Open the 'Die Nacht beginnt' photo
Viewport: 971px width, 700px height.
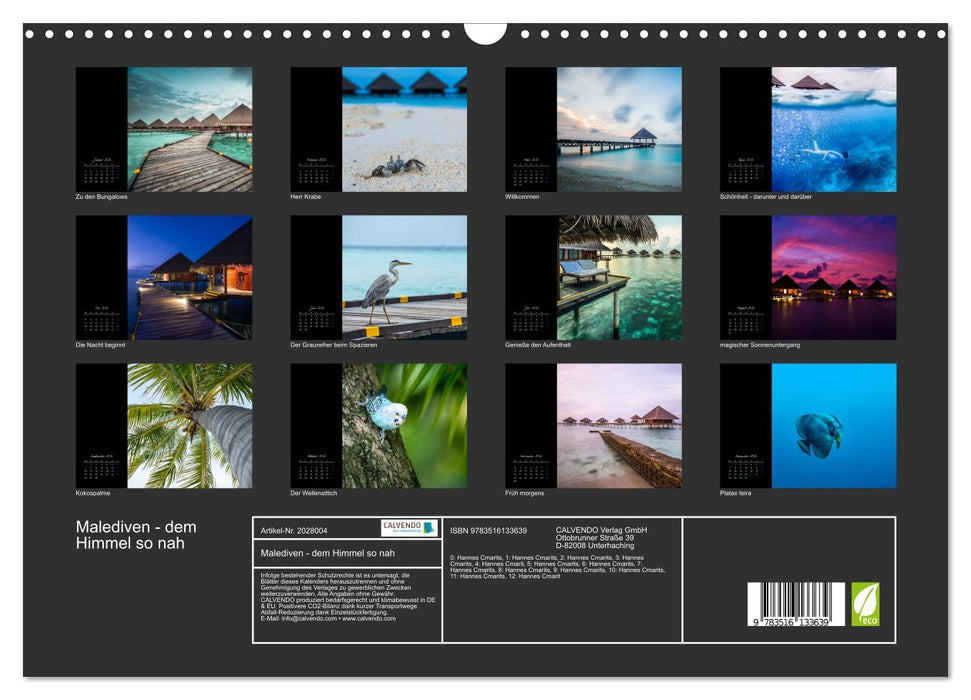click(189, 277)
